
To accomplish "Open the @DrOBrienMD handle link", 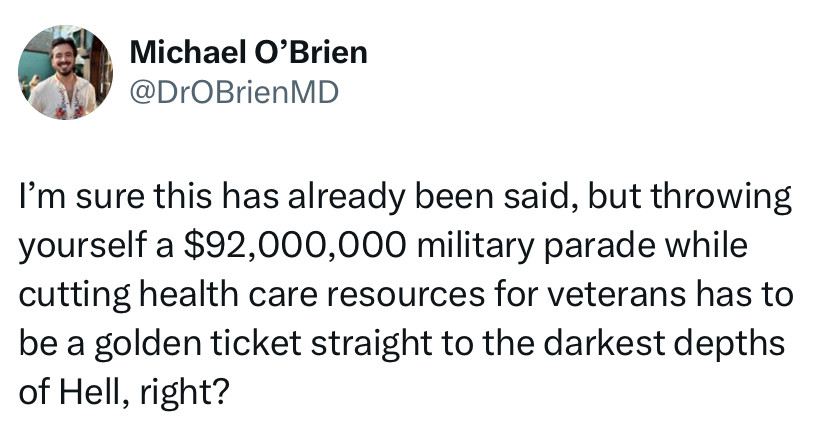I will [234, 92].
